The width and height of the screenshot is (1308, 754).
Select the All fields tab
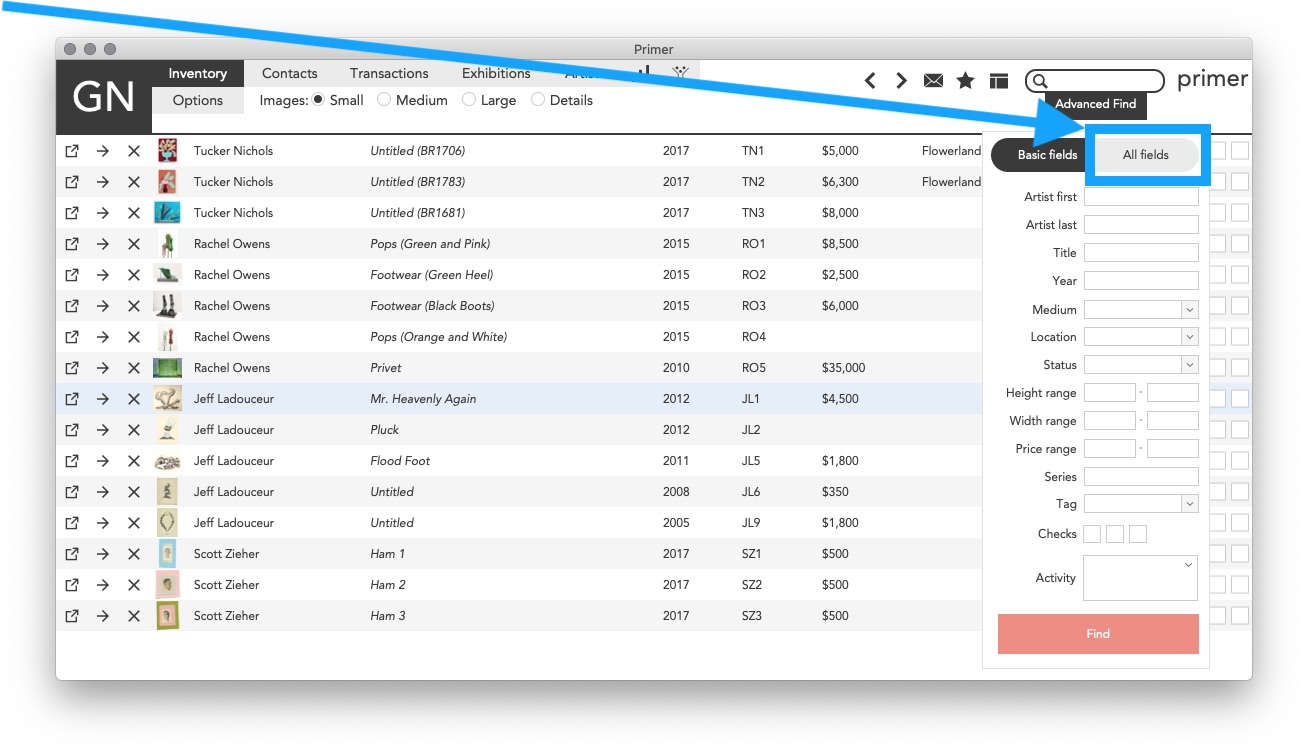coord(1146,155)
